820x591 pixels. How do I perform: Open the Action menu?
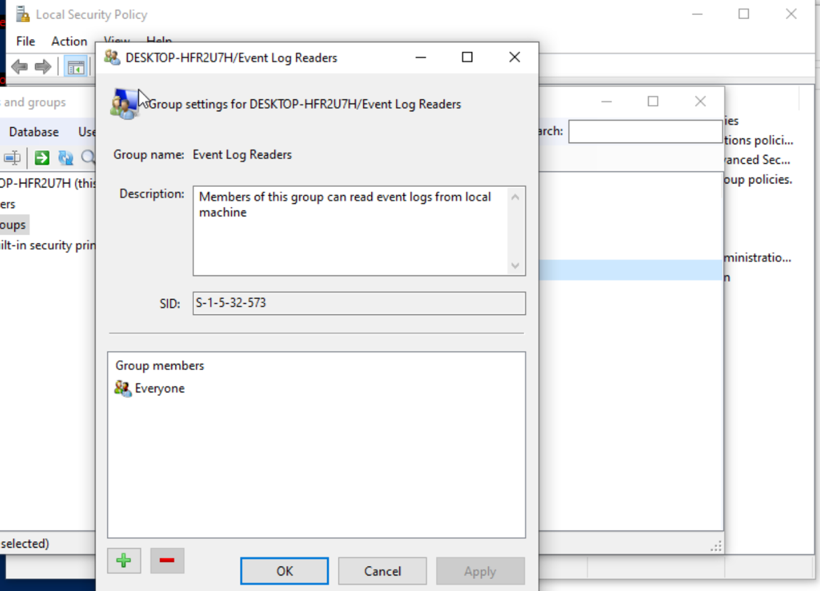point(69,41)
